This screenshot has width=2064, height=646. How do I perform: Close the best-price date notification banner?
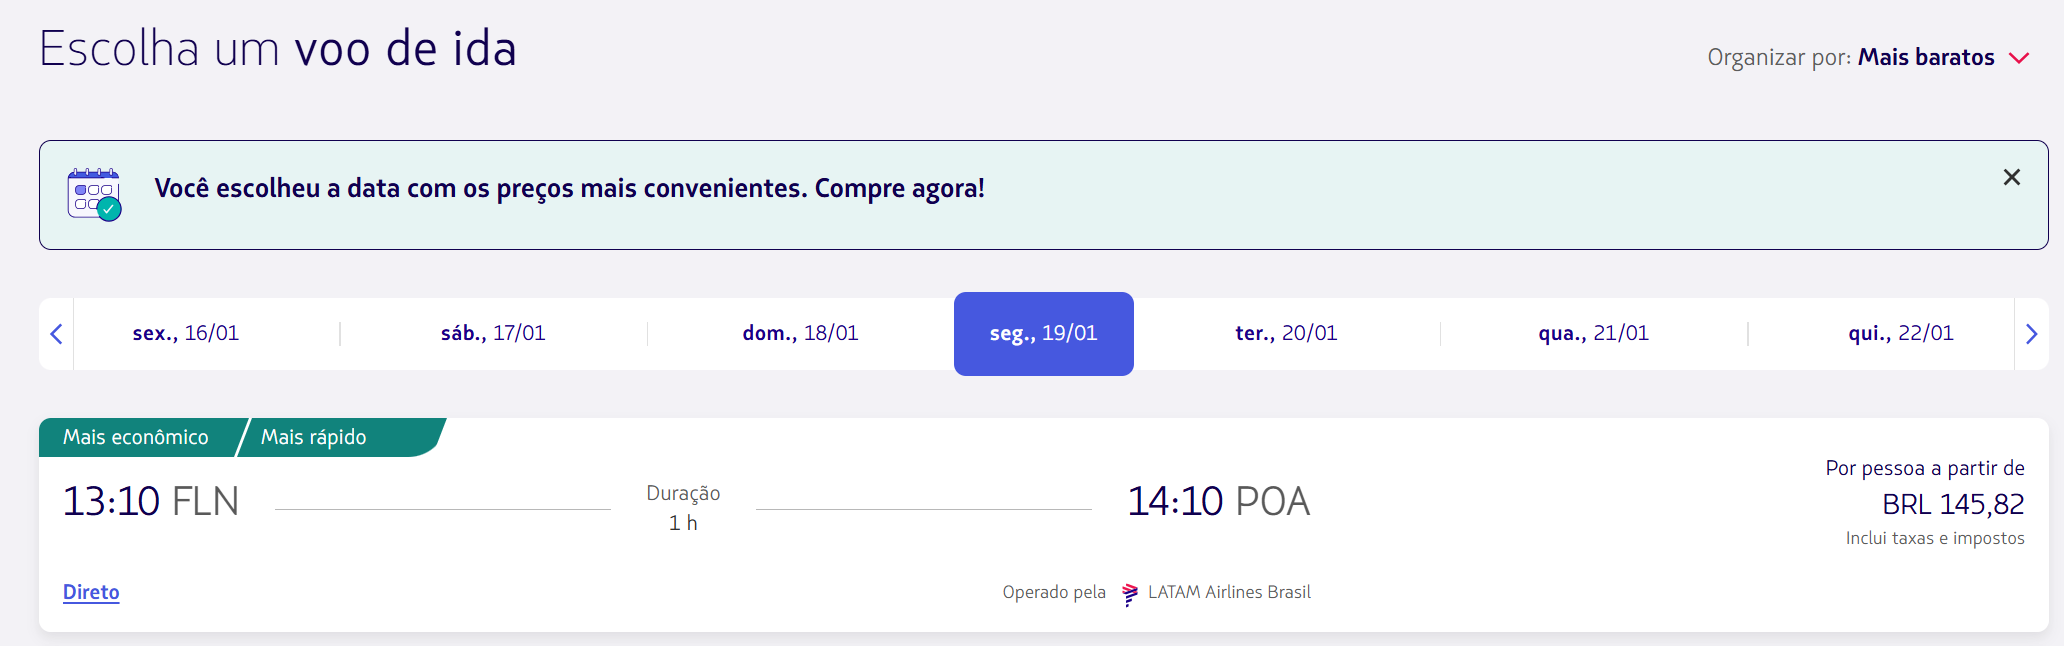coord(2012,177)
